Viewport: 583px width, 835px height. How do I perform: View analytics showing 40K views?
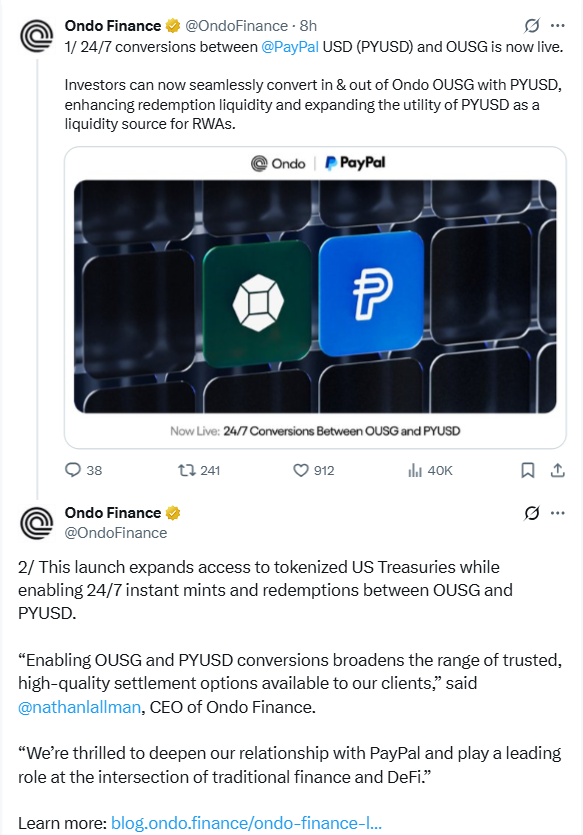pyautogui.click(x=430, y=470)
